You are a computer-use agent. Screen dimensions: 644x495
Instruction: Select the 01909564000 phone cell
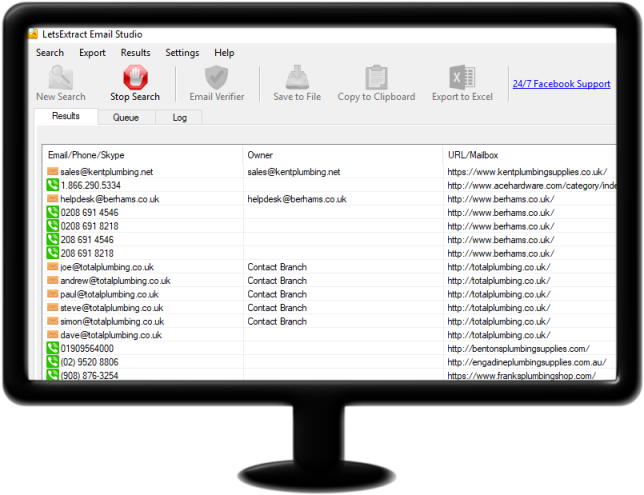pyautogui.click(x=87, y=348)
